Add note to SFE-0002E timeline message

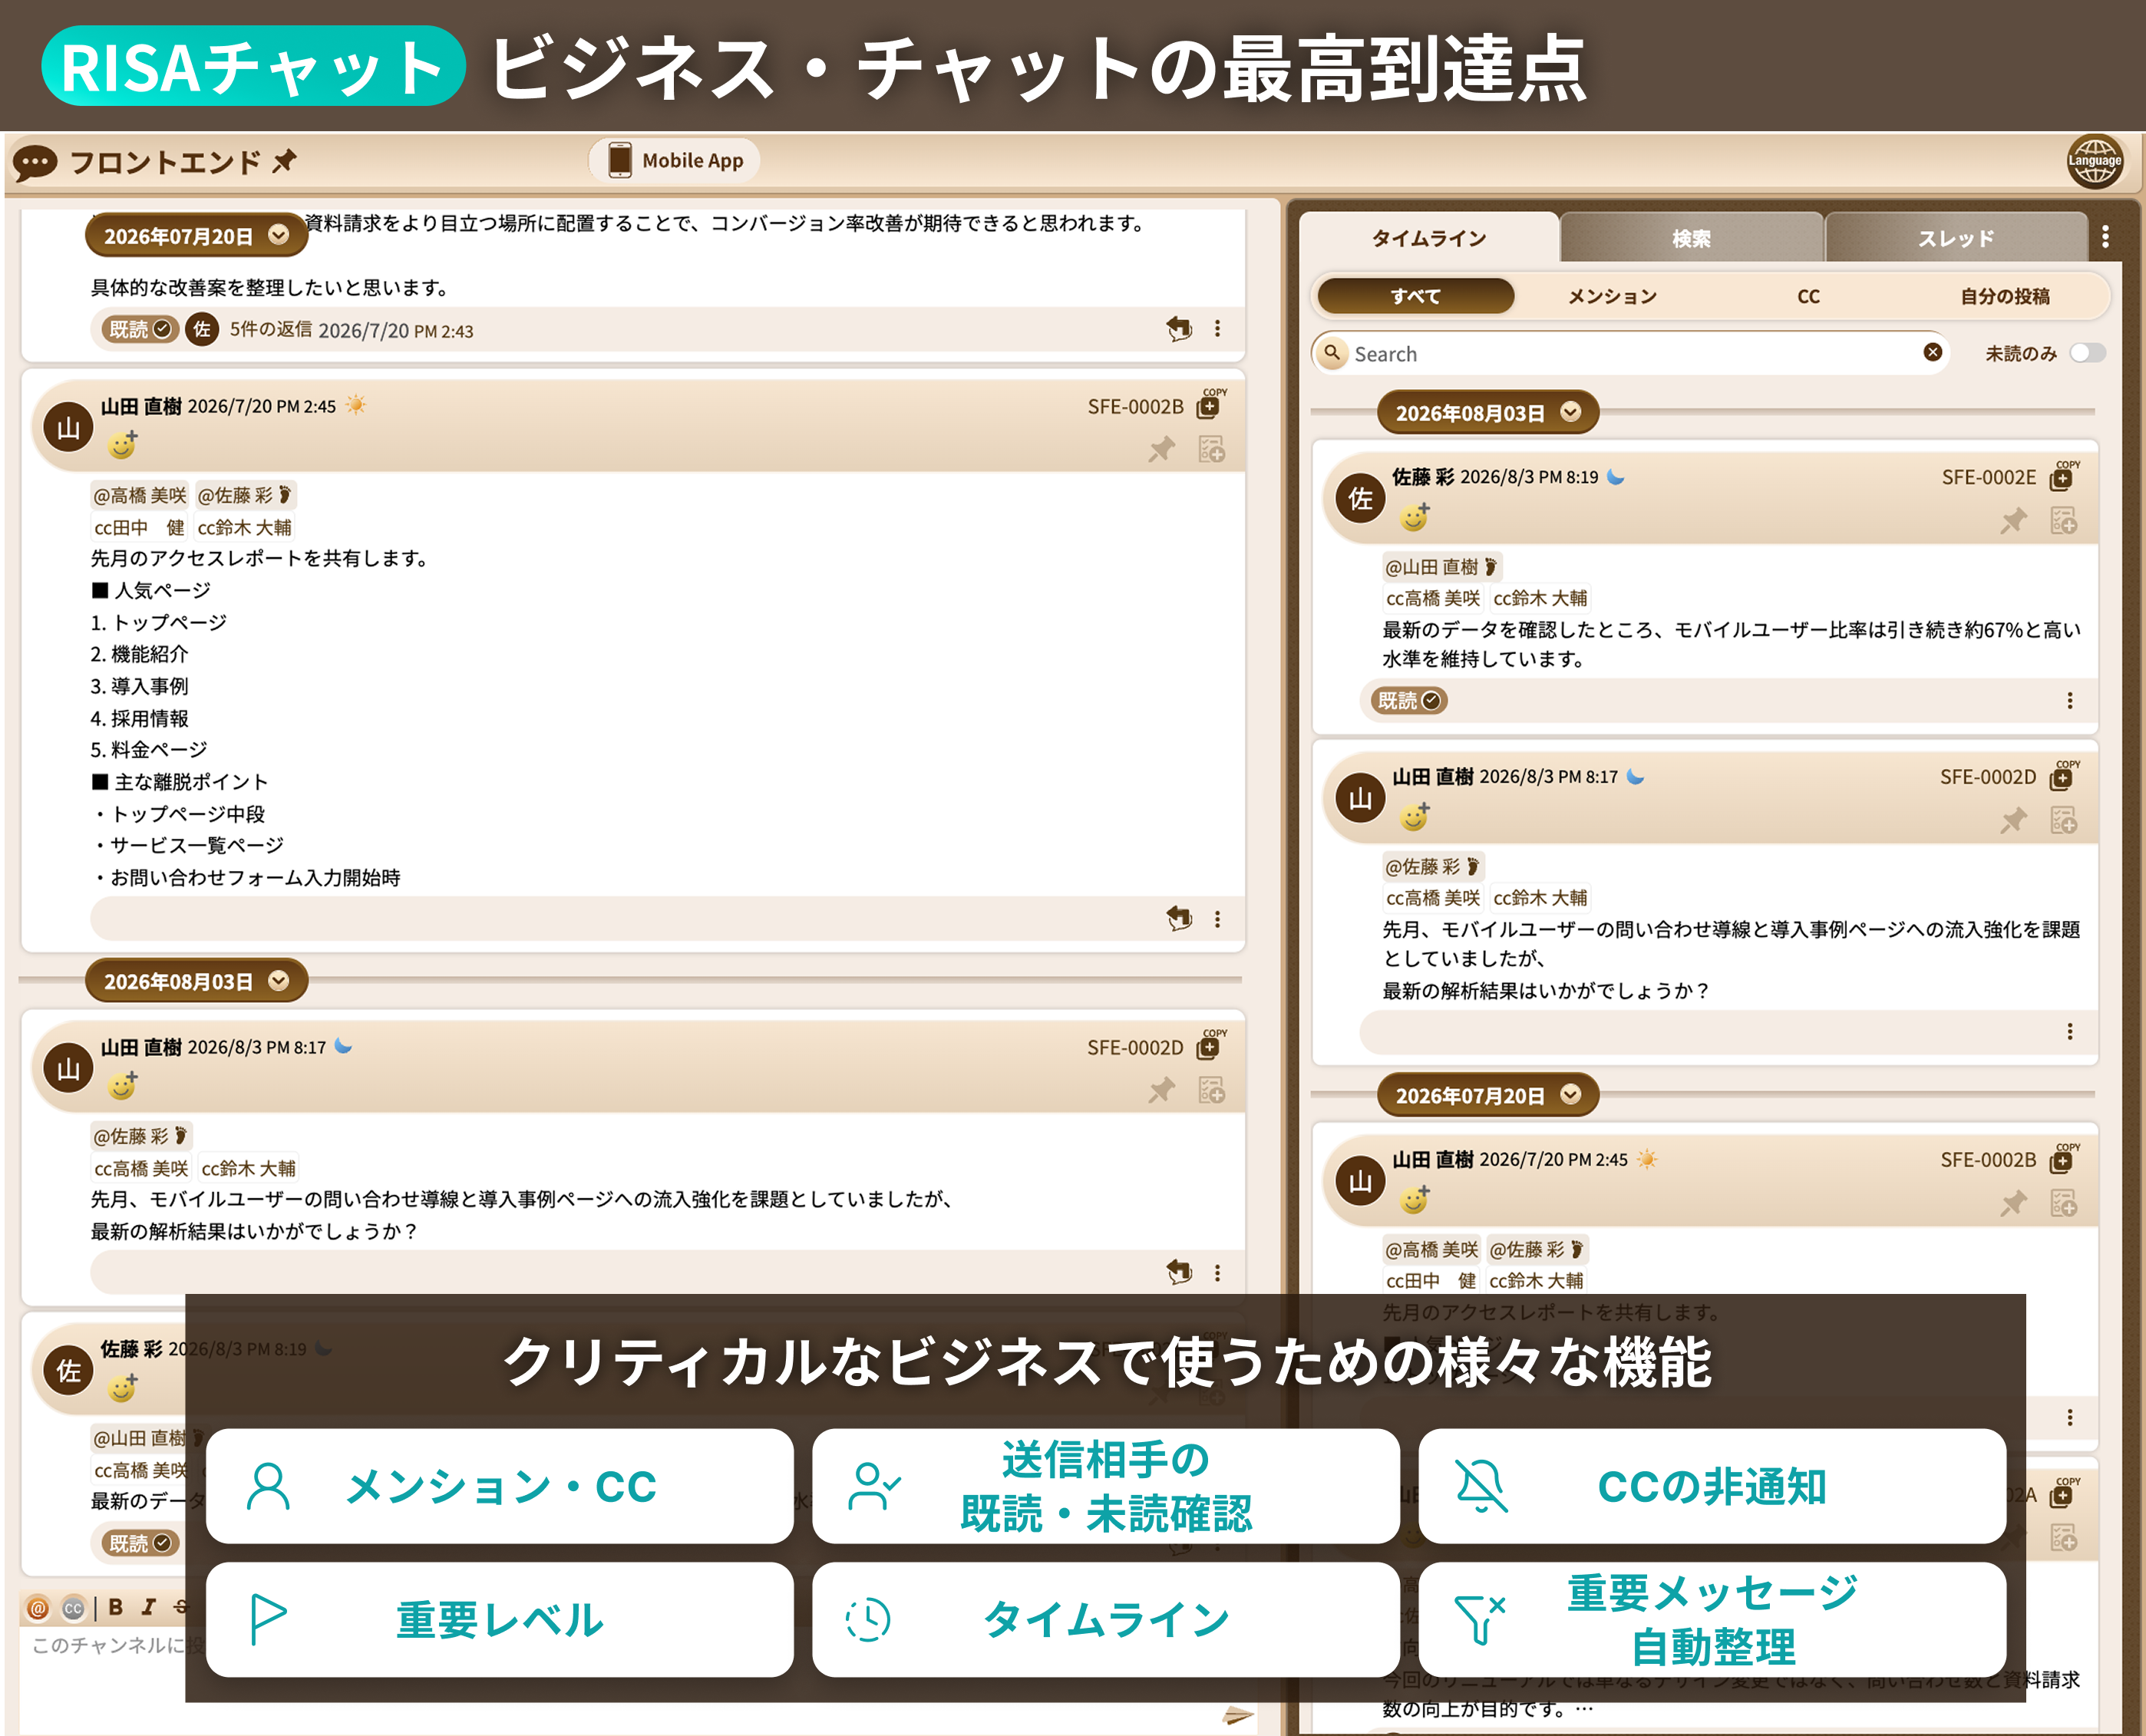(x=2063, y=521)
